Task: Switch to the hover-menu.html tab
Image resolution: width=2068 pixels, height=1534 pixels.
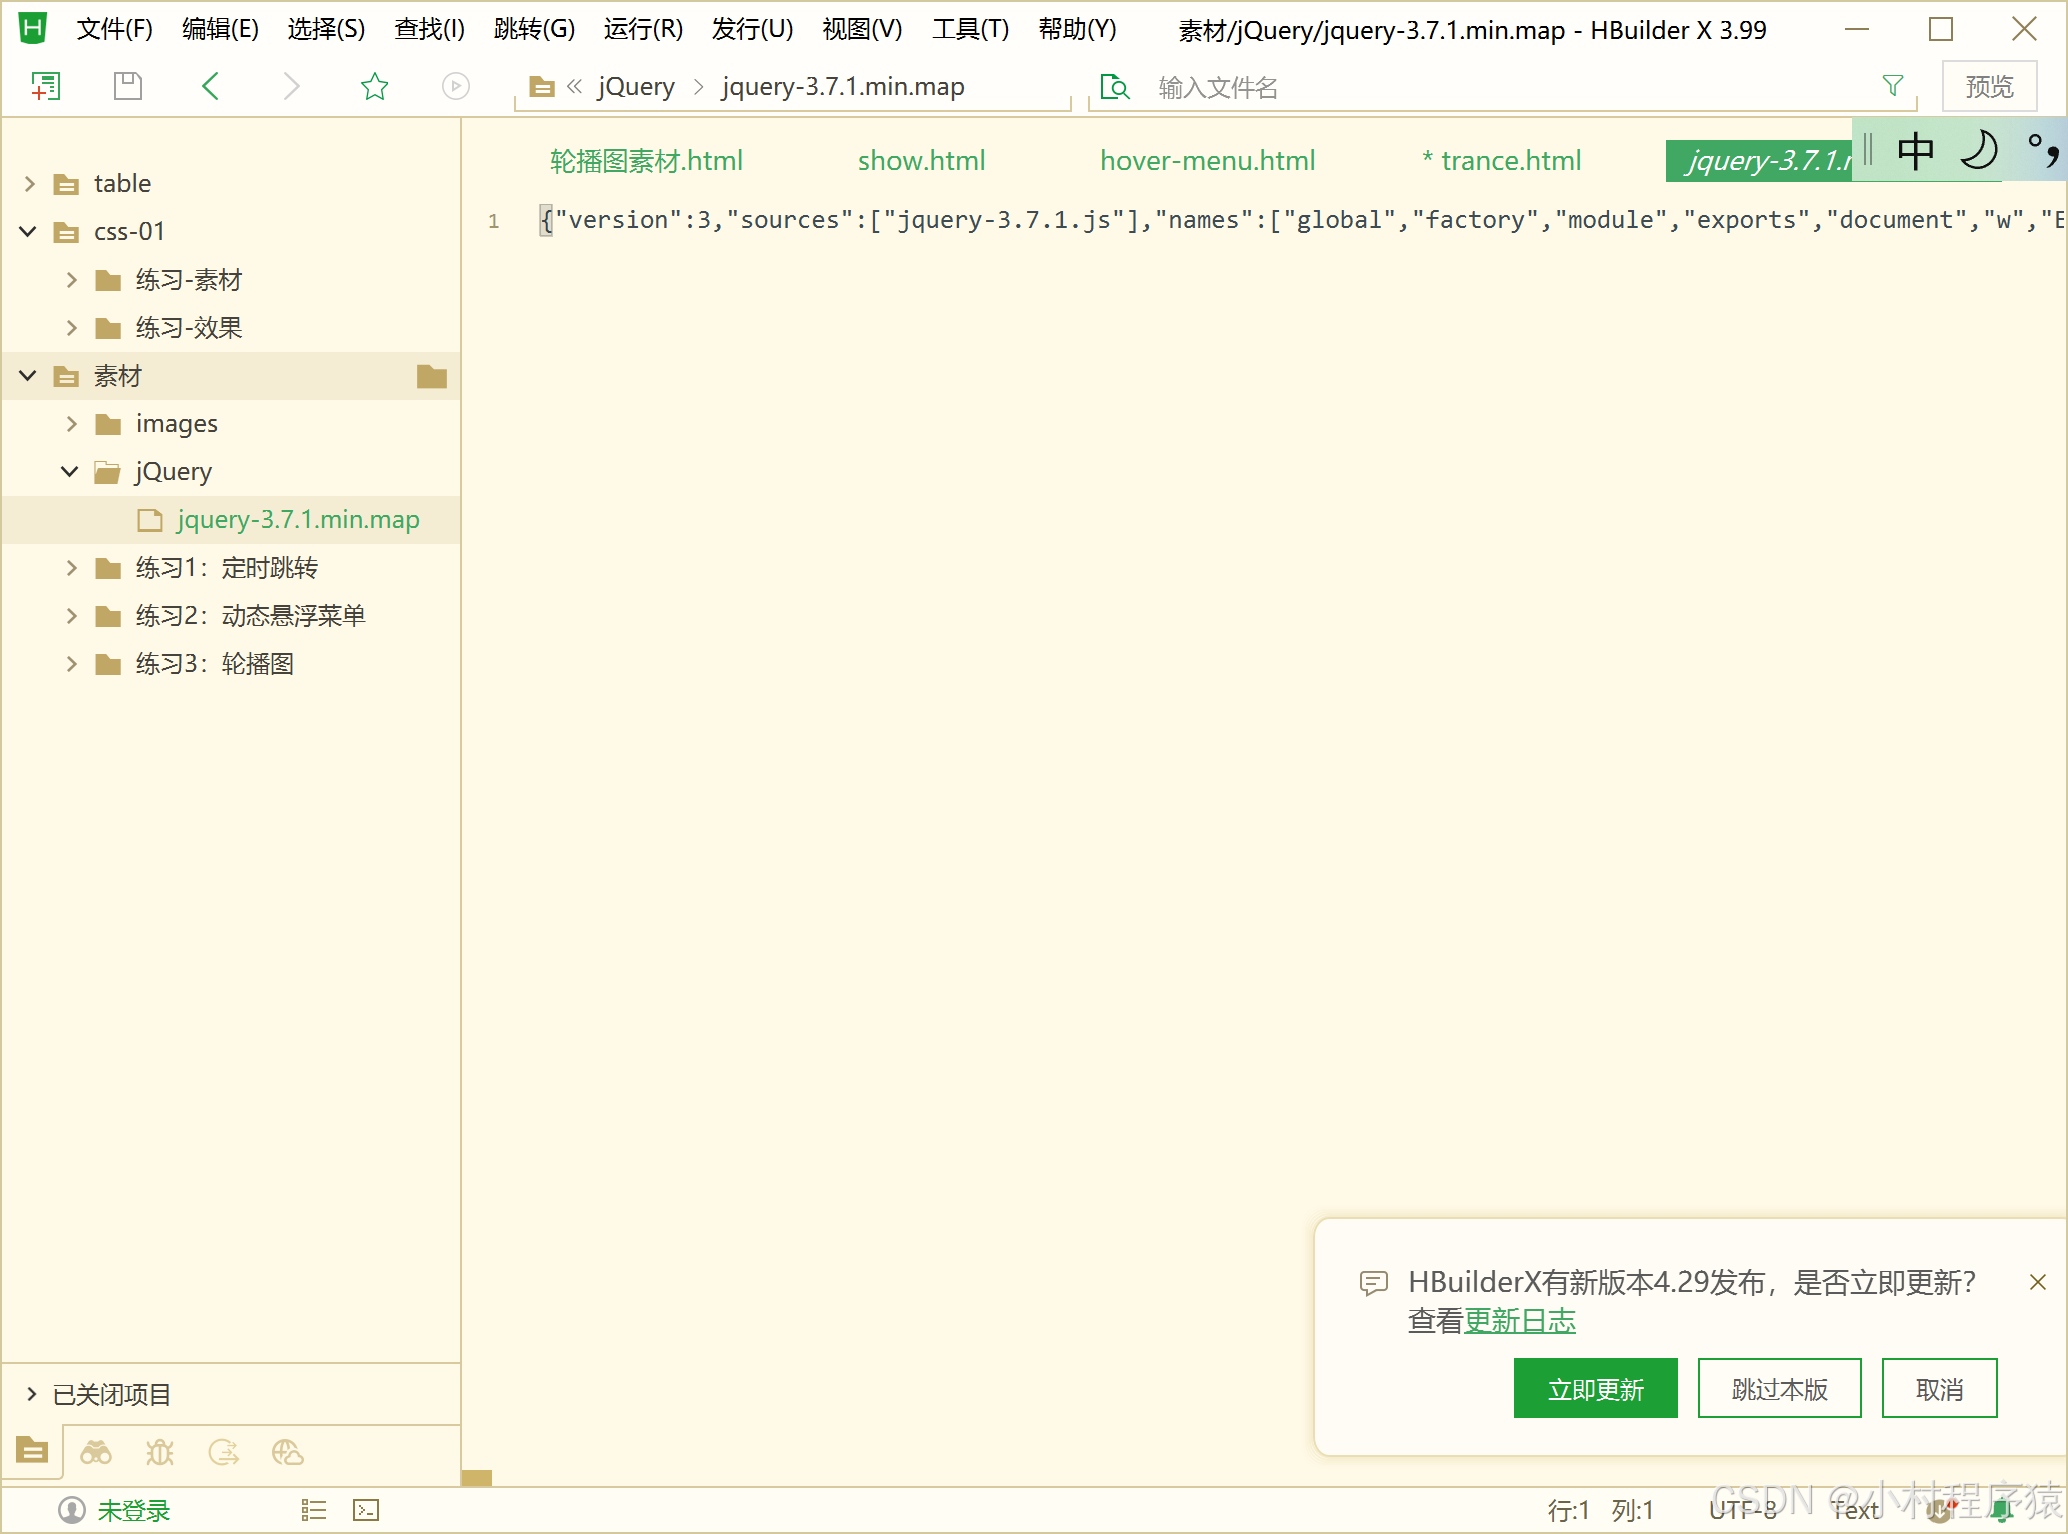Action: tap(1207, 161)
